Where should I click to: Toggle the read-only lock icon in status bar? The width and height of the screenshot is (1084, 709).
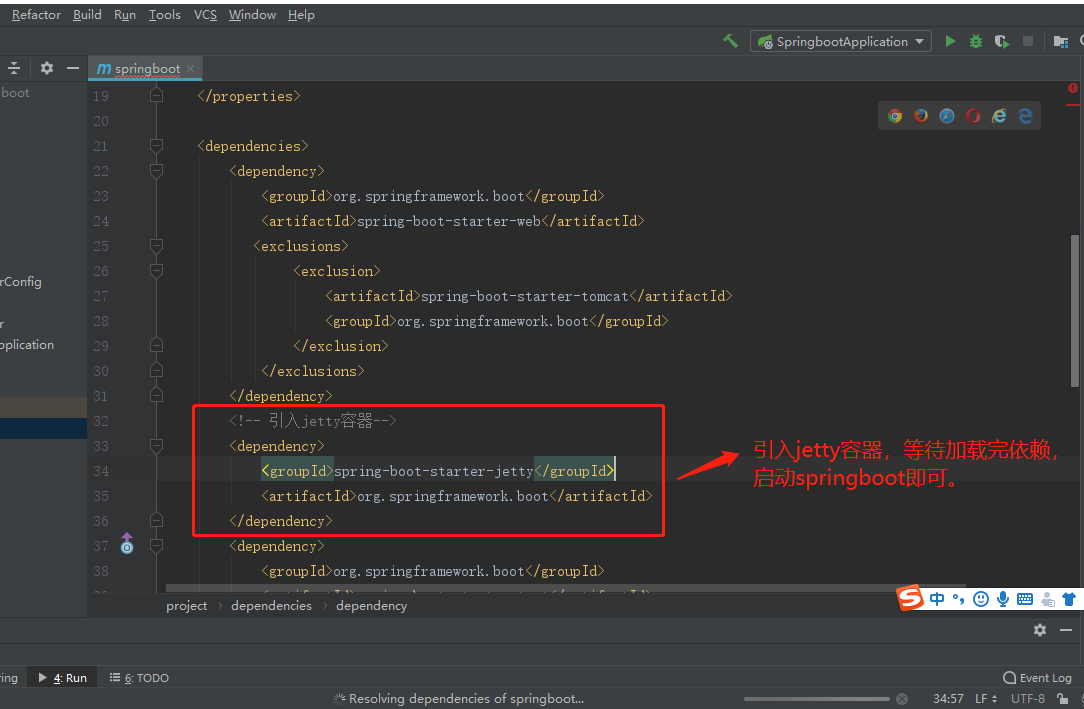click(x=1063, y=699)
